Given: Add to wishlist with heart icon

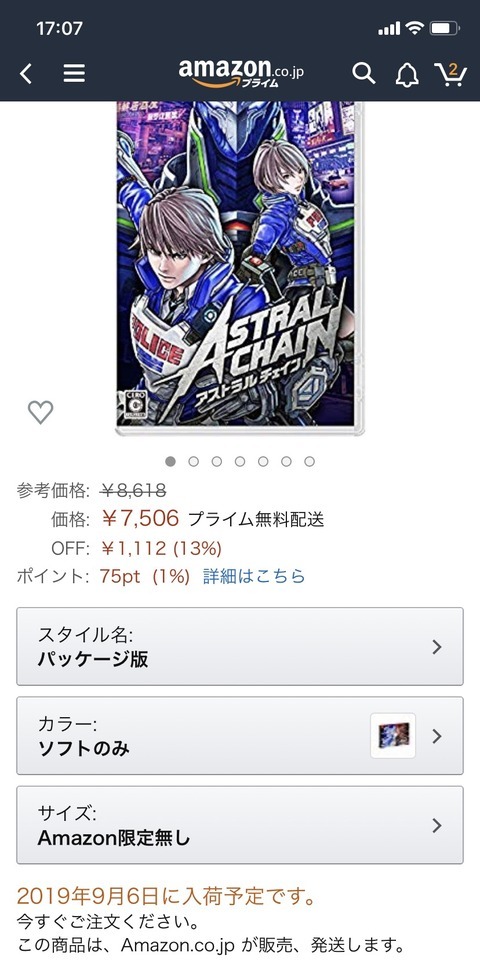Looking at the screenshot, I should (x=41, y=412).
